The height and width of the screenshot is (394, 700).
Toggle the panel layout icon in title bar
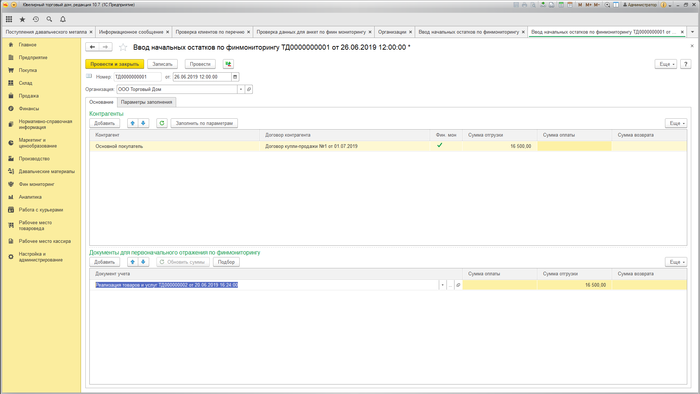[616, 5]
